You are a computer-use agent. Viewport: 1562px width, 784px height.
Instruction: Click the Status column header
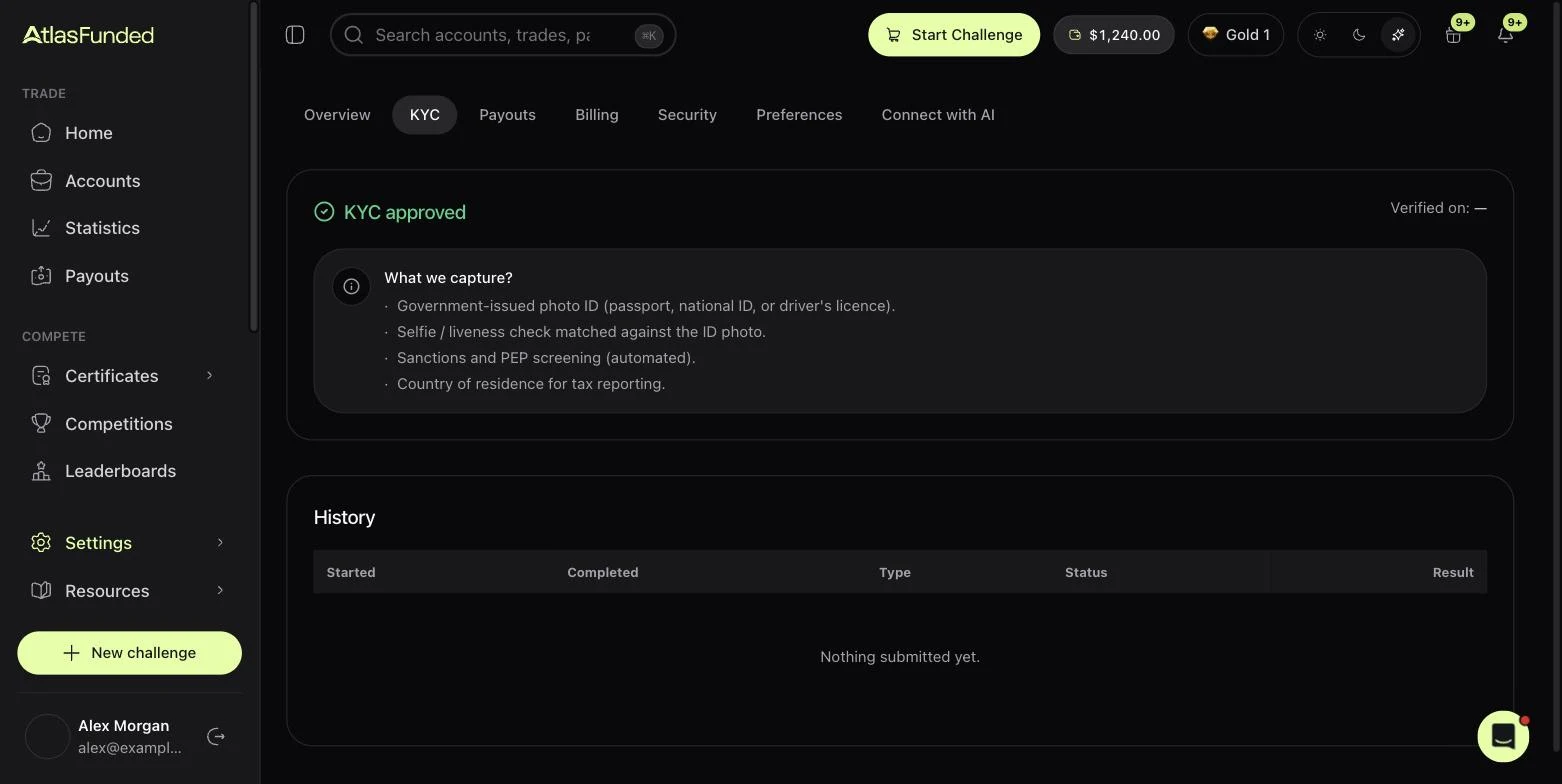point(1086,573)
